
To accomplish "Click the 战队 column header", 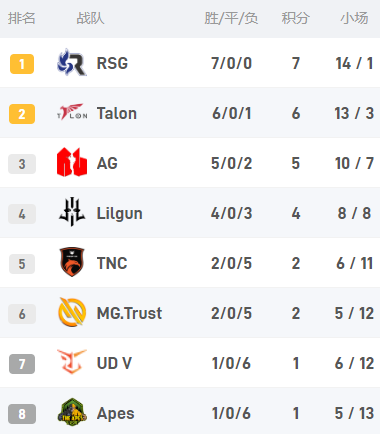I will pos(90,18).
